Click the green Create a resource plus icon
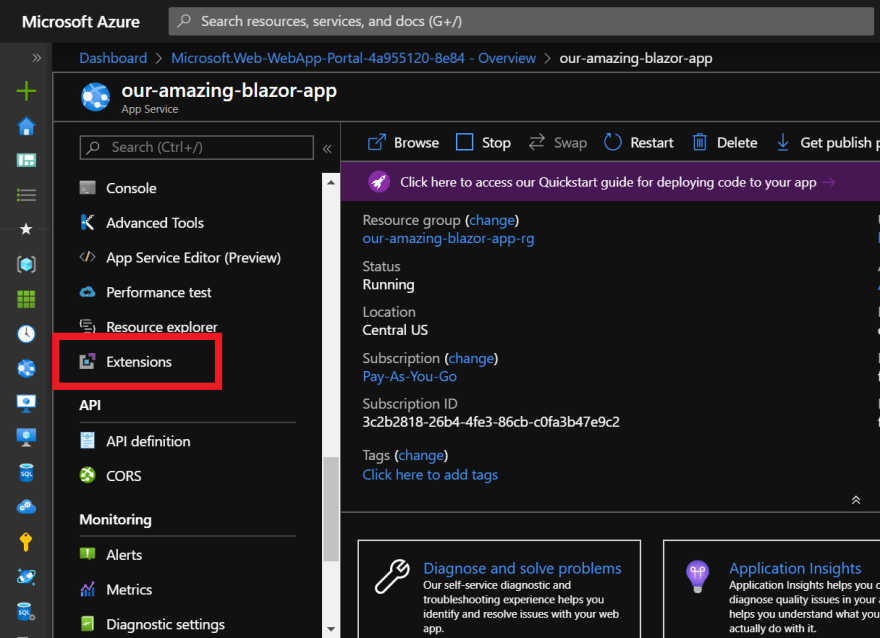 click(26, 91)
